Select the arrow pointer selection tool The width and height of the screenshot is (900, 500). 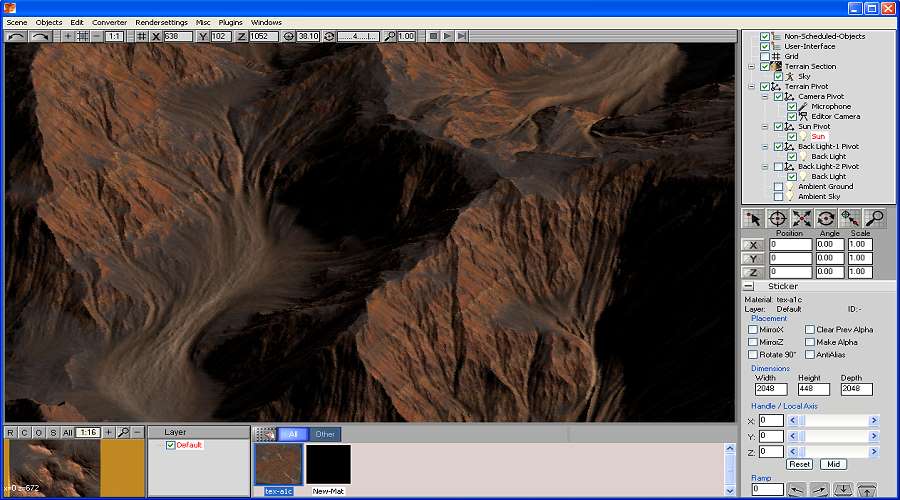pyautogui.click(x=754, y=218)
